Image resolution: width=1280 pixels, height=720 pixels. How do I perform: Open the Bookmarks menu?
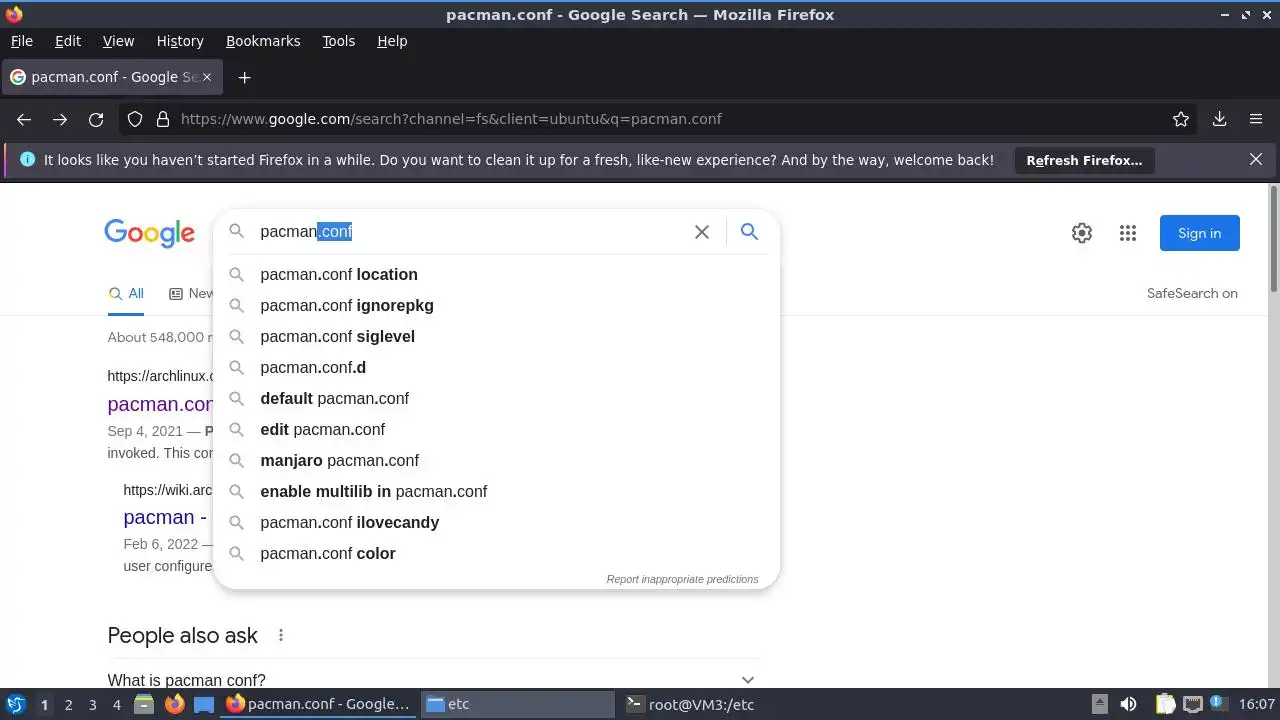(x=263, y=41)
